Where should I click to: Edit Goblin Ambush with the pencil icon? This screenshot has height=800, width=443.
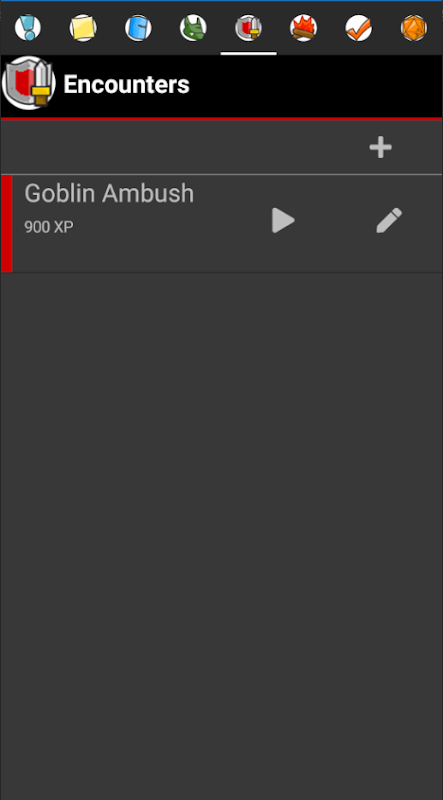[389, 220]
